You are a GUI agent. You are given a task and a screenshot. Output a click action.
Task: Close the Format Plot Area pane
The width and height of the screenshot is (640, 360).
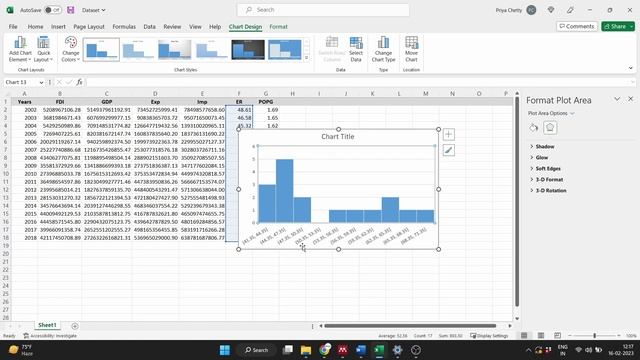631,99
